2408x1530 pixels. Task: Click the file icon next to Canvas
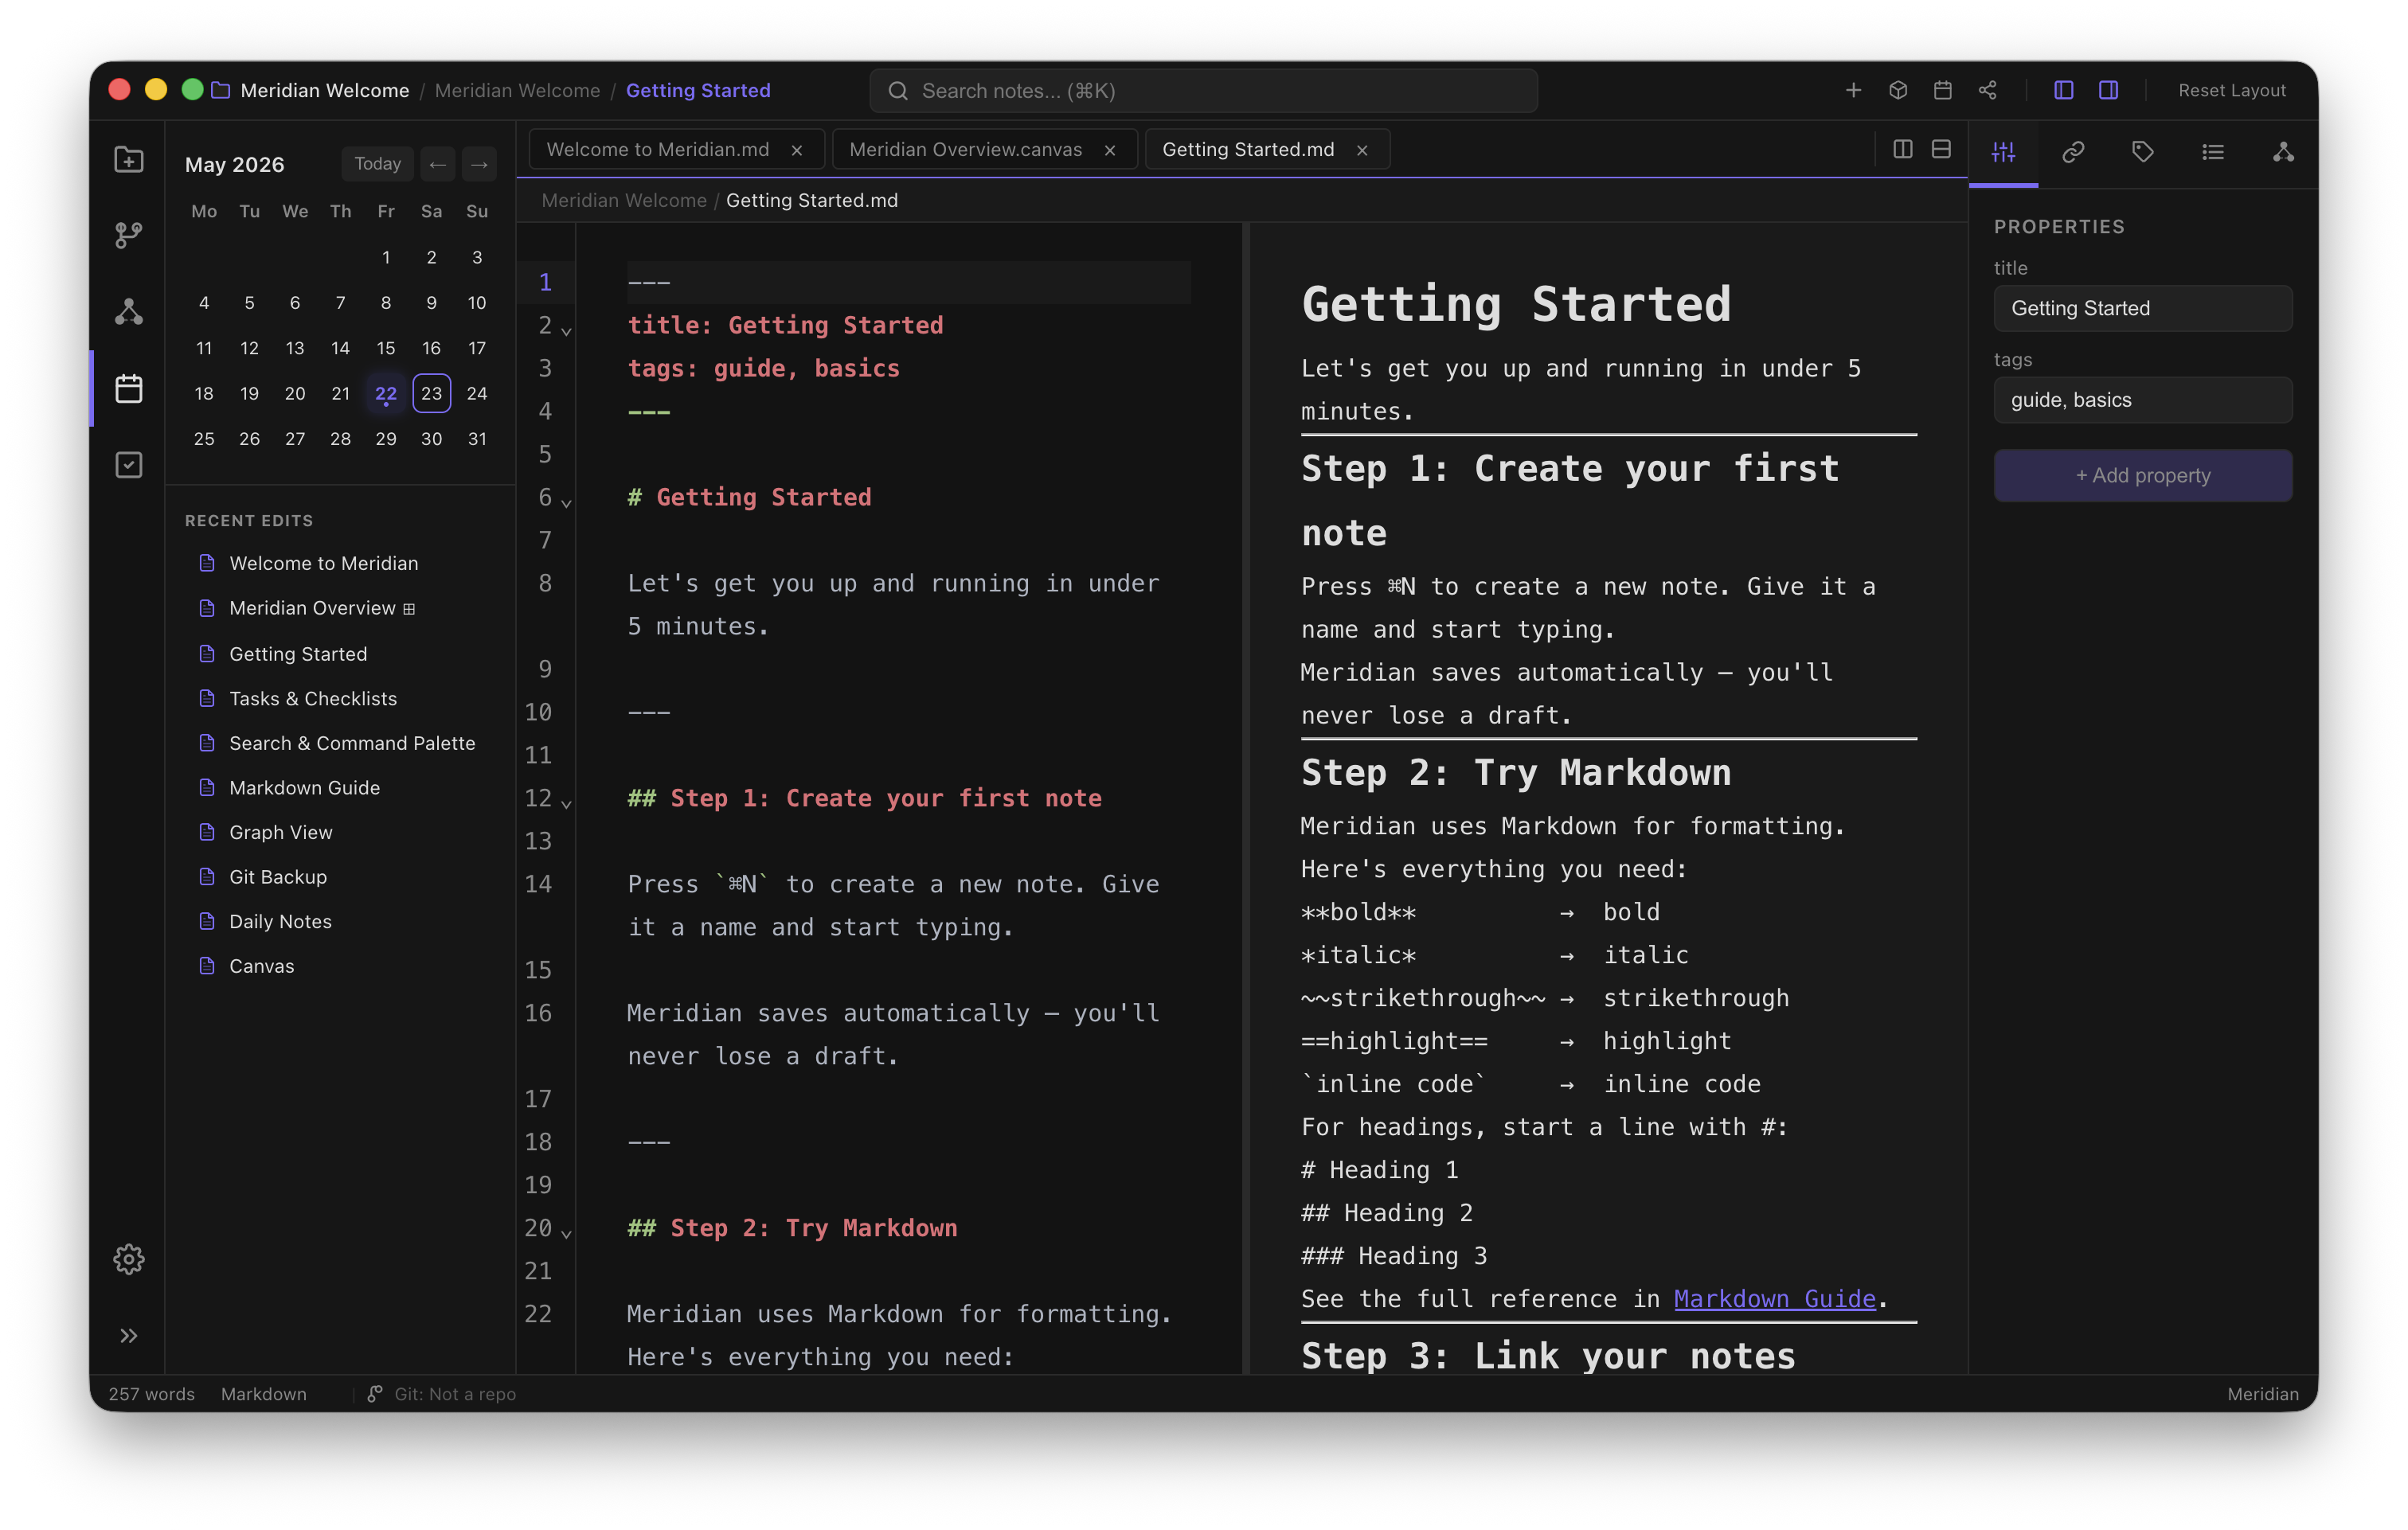(x=207, y=966)
